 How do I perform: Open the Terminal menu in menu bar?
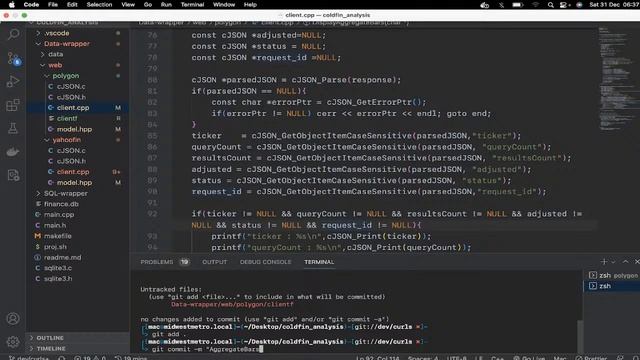(x=192, y=5)
